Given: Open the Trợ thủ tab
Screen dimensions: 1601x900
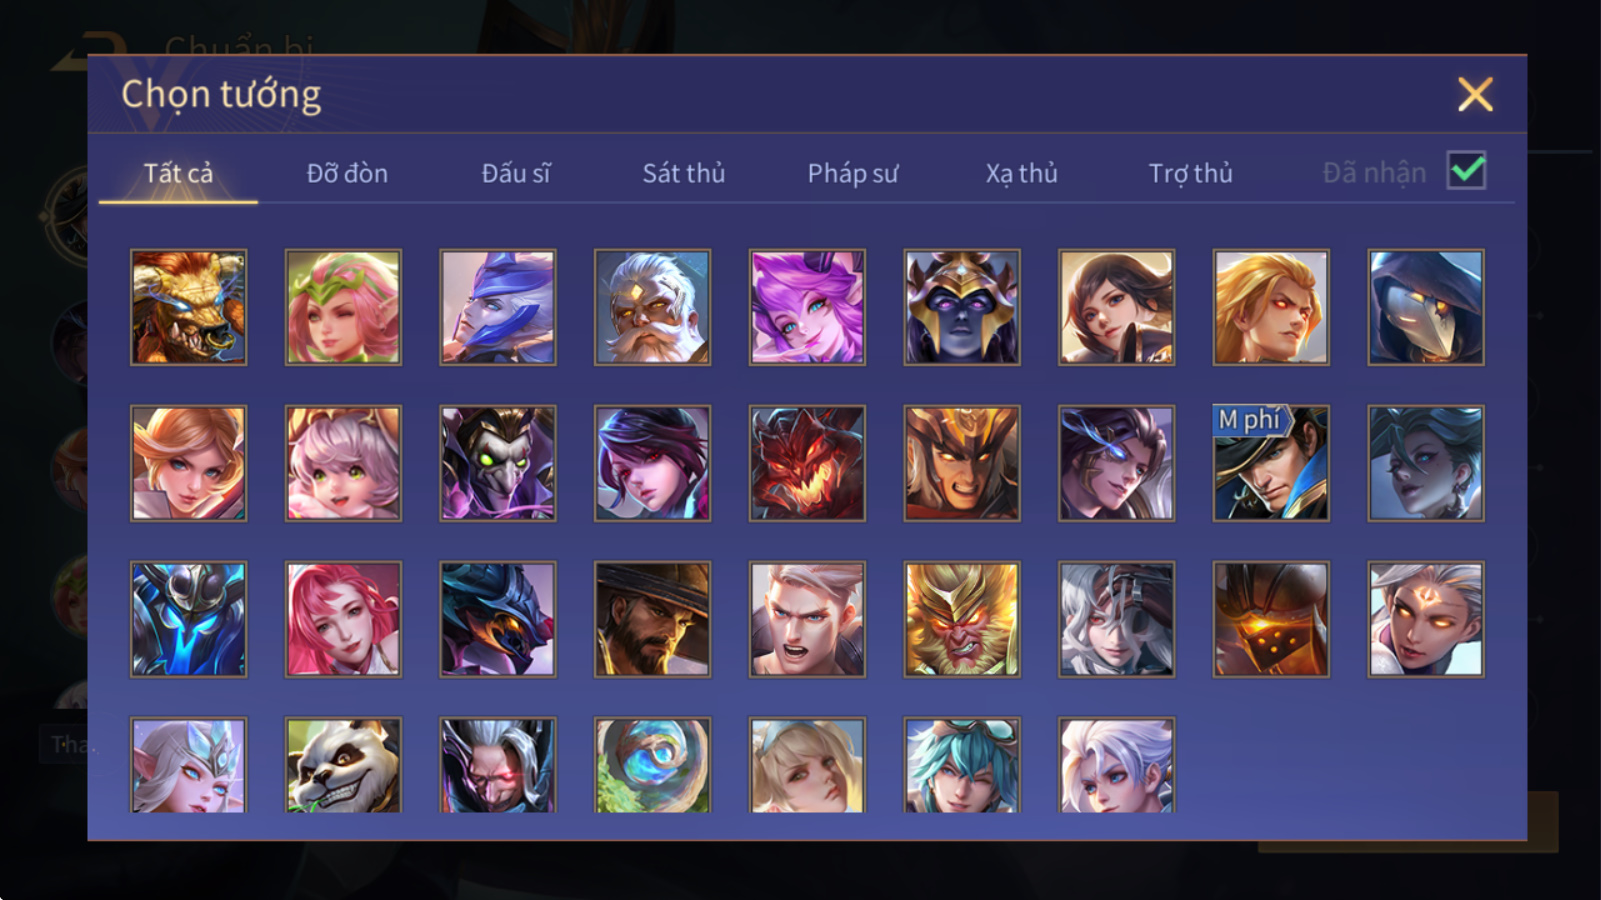Looking at the screenshot, I should click(x=1190, y=173).
